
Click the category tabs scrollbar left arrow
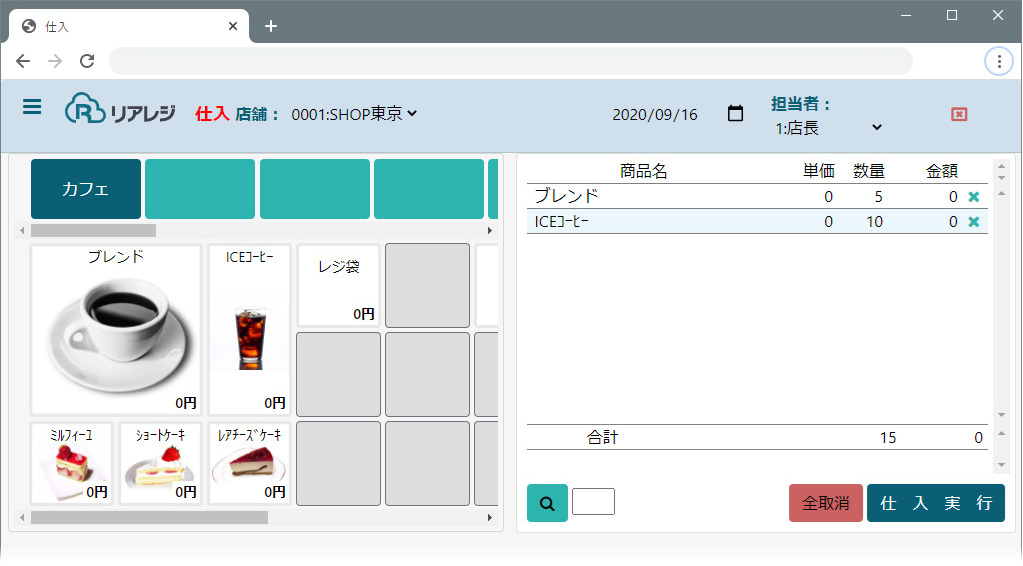22,231
